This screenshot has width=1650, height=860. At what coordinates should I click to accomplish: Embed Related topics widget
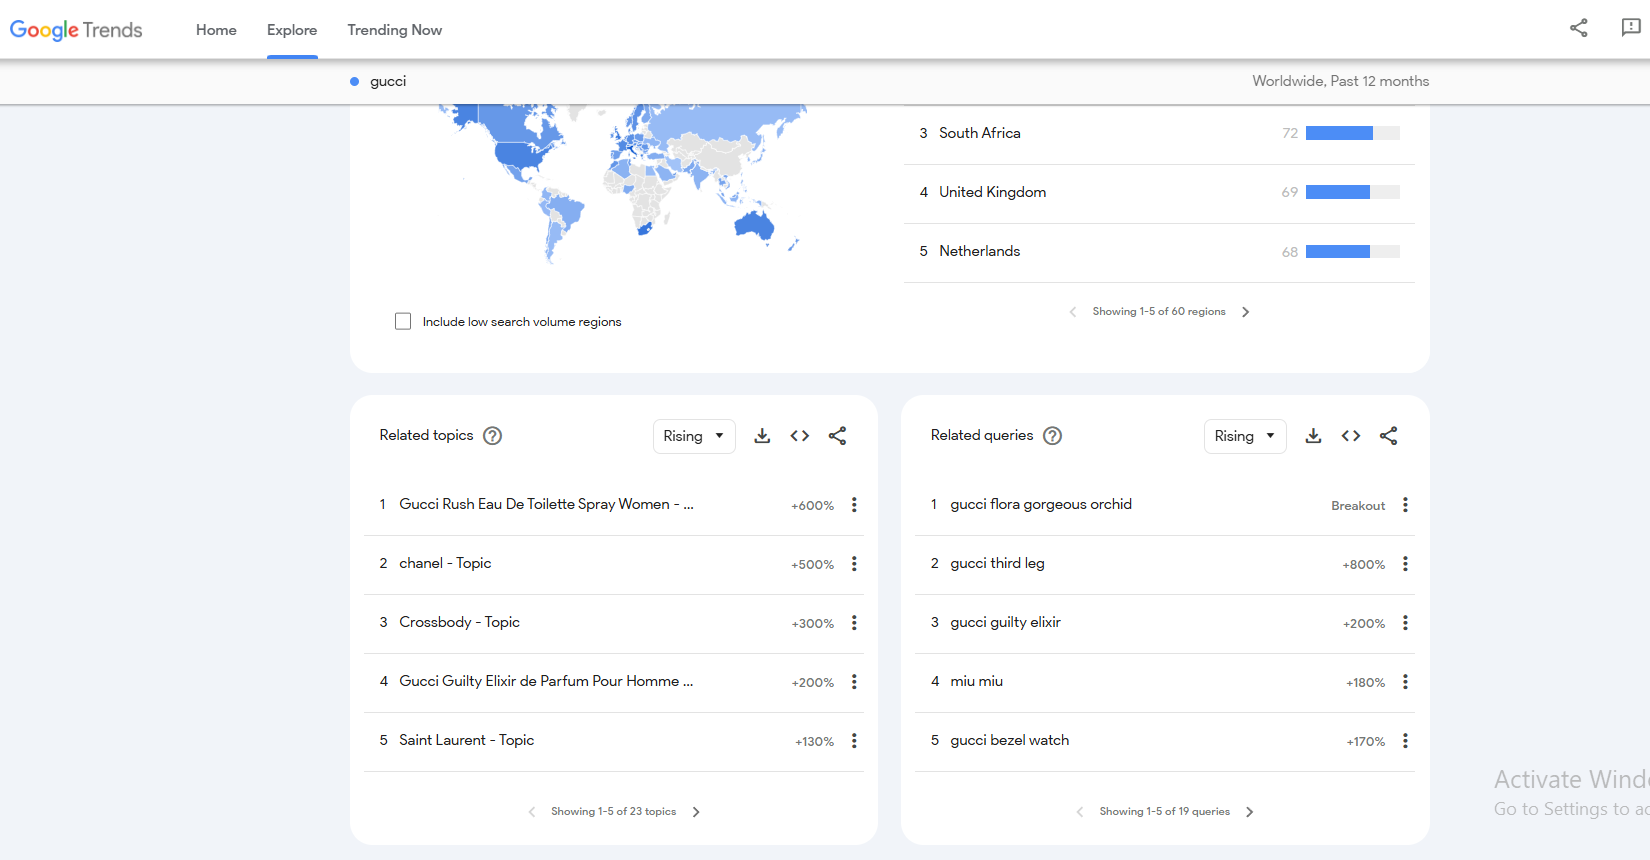800,436
